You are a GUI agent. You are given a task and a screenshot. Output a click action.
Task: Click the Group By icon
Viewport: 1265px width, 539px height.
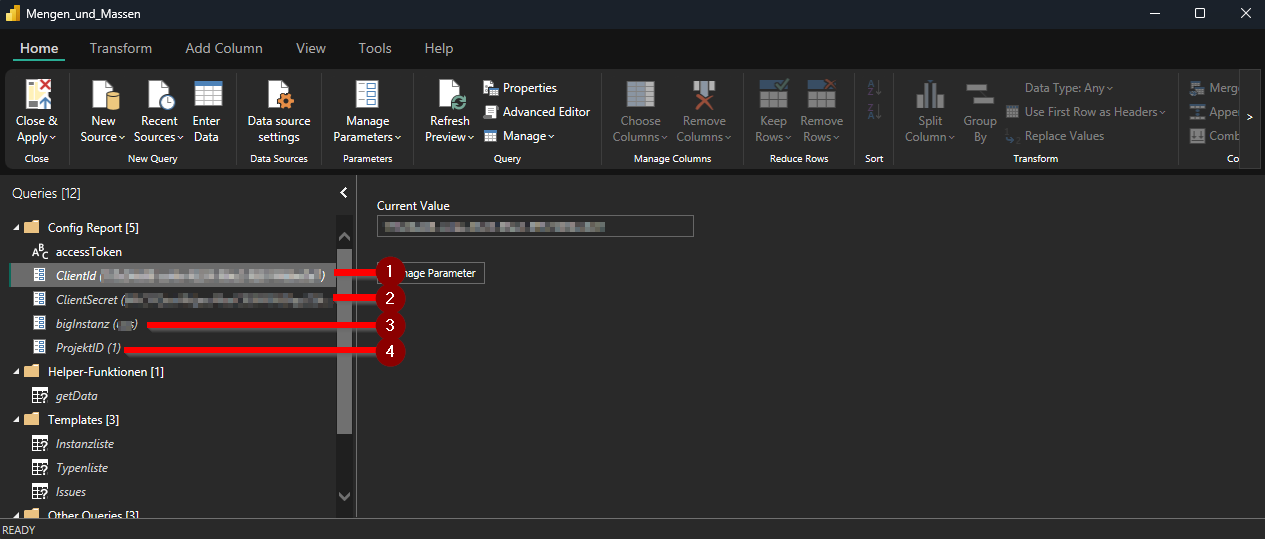(x=980, y=94)
